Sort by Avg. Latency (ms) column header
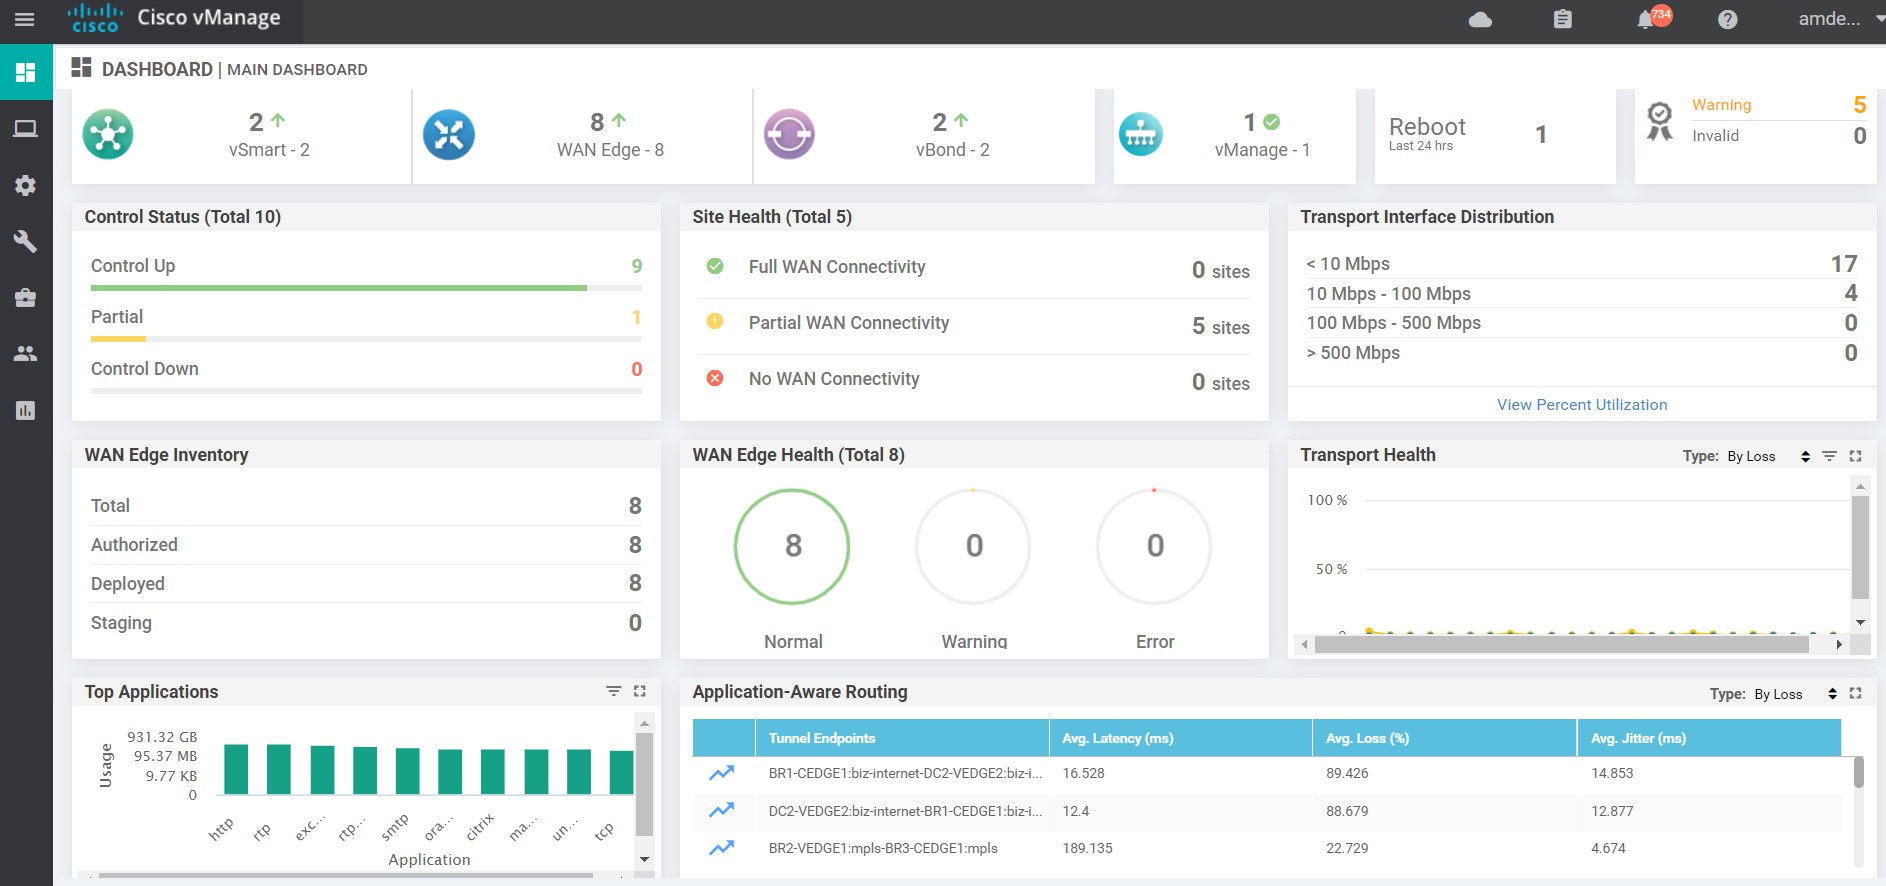The image size is (1886, 886). (x=1117, y=738)
